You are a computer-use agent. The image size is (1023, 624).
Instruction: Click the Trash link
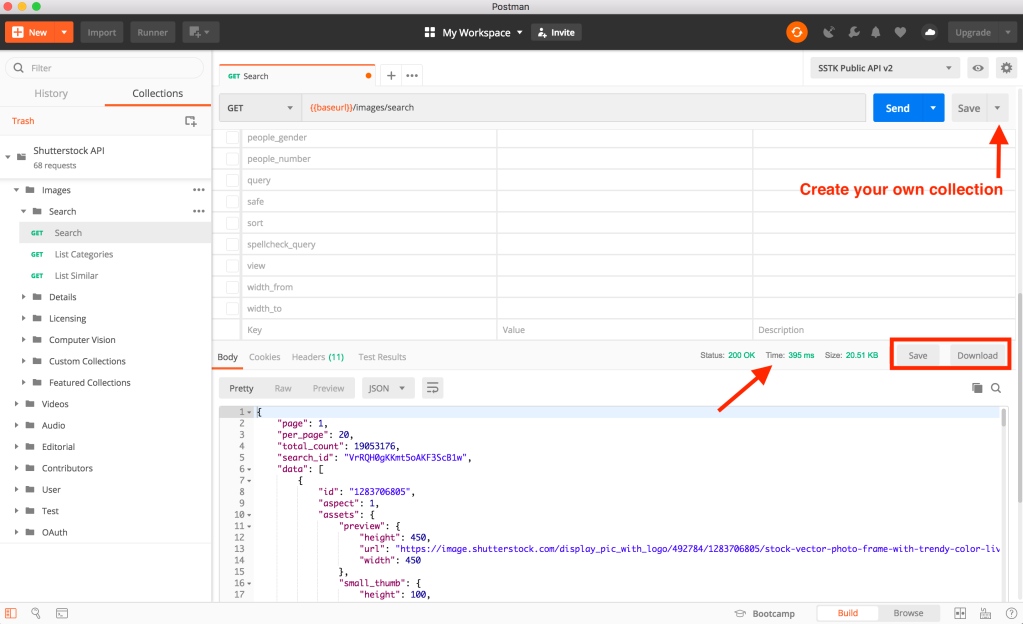(23, 121)
